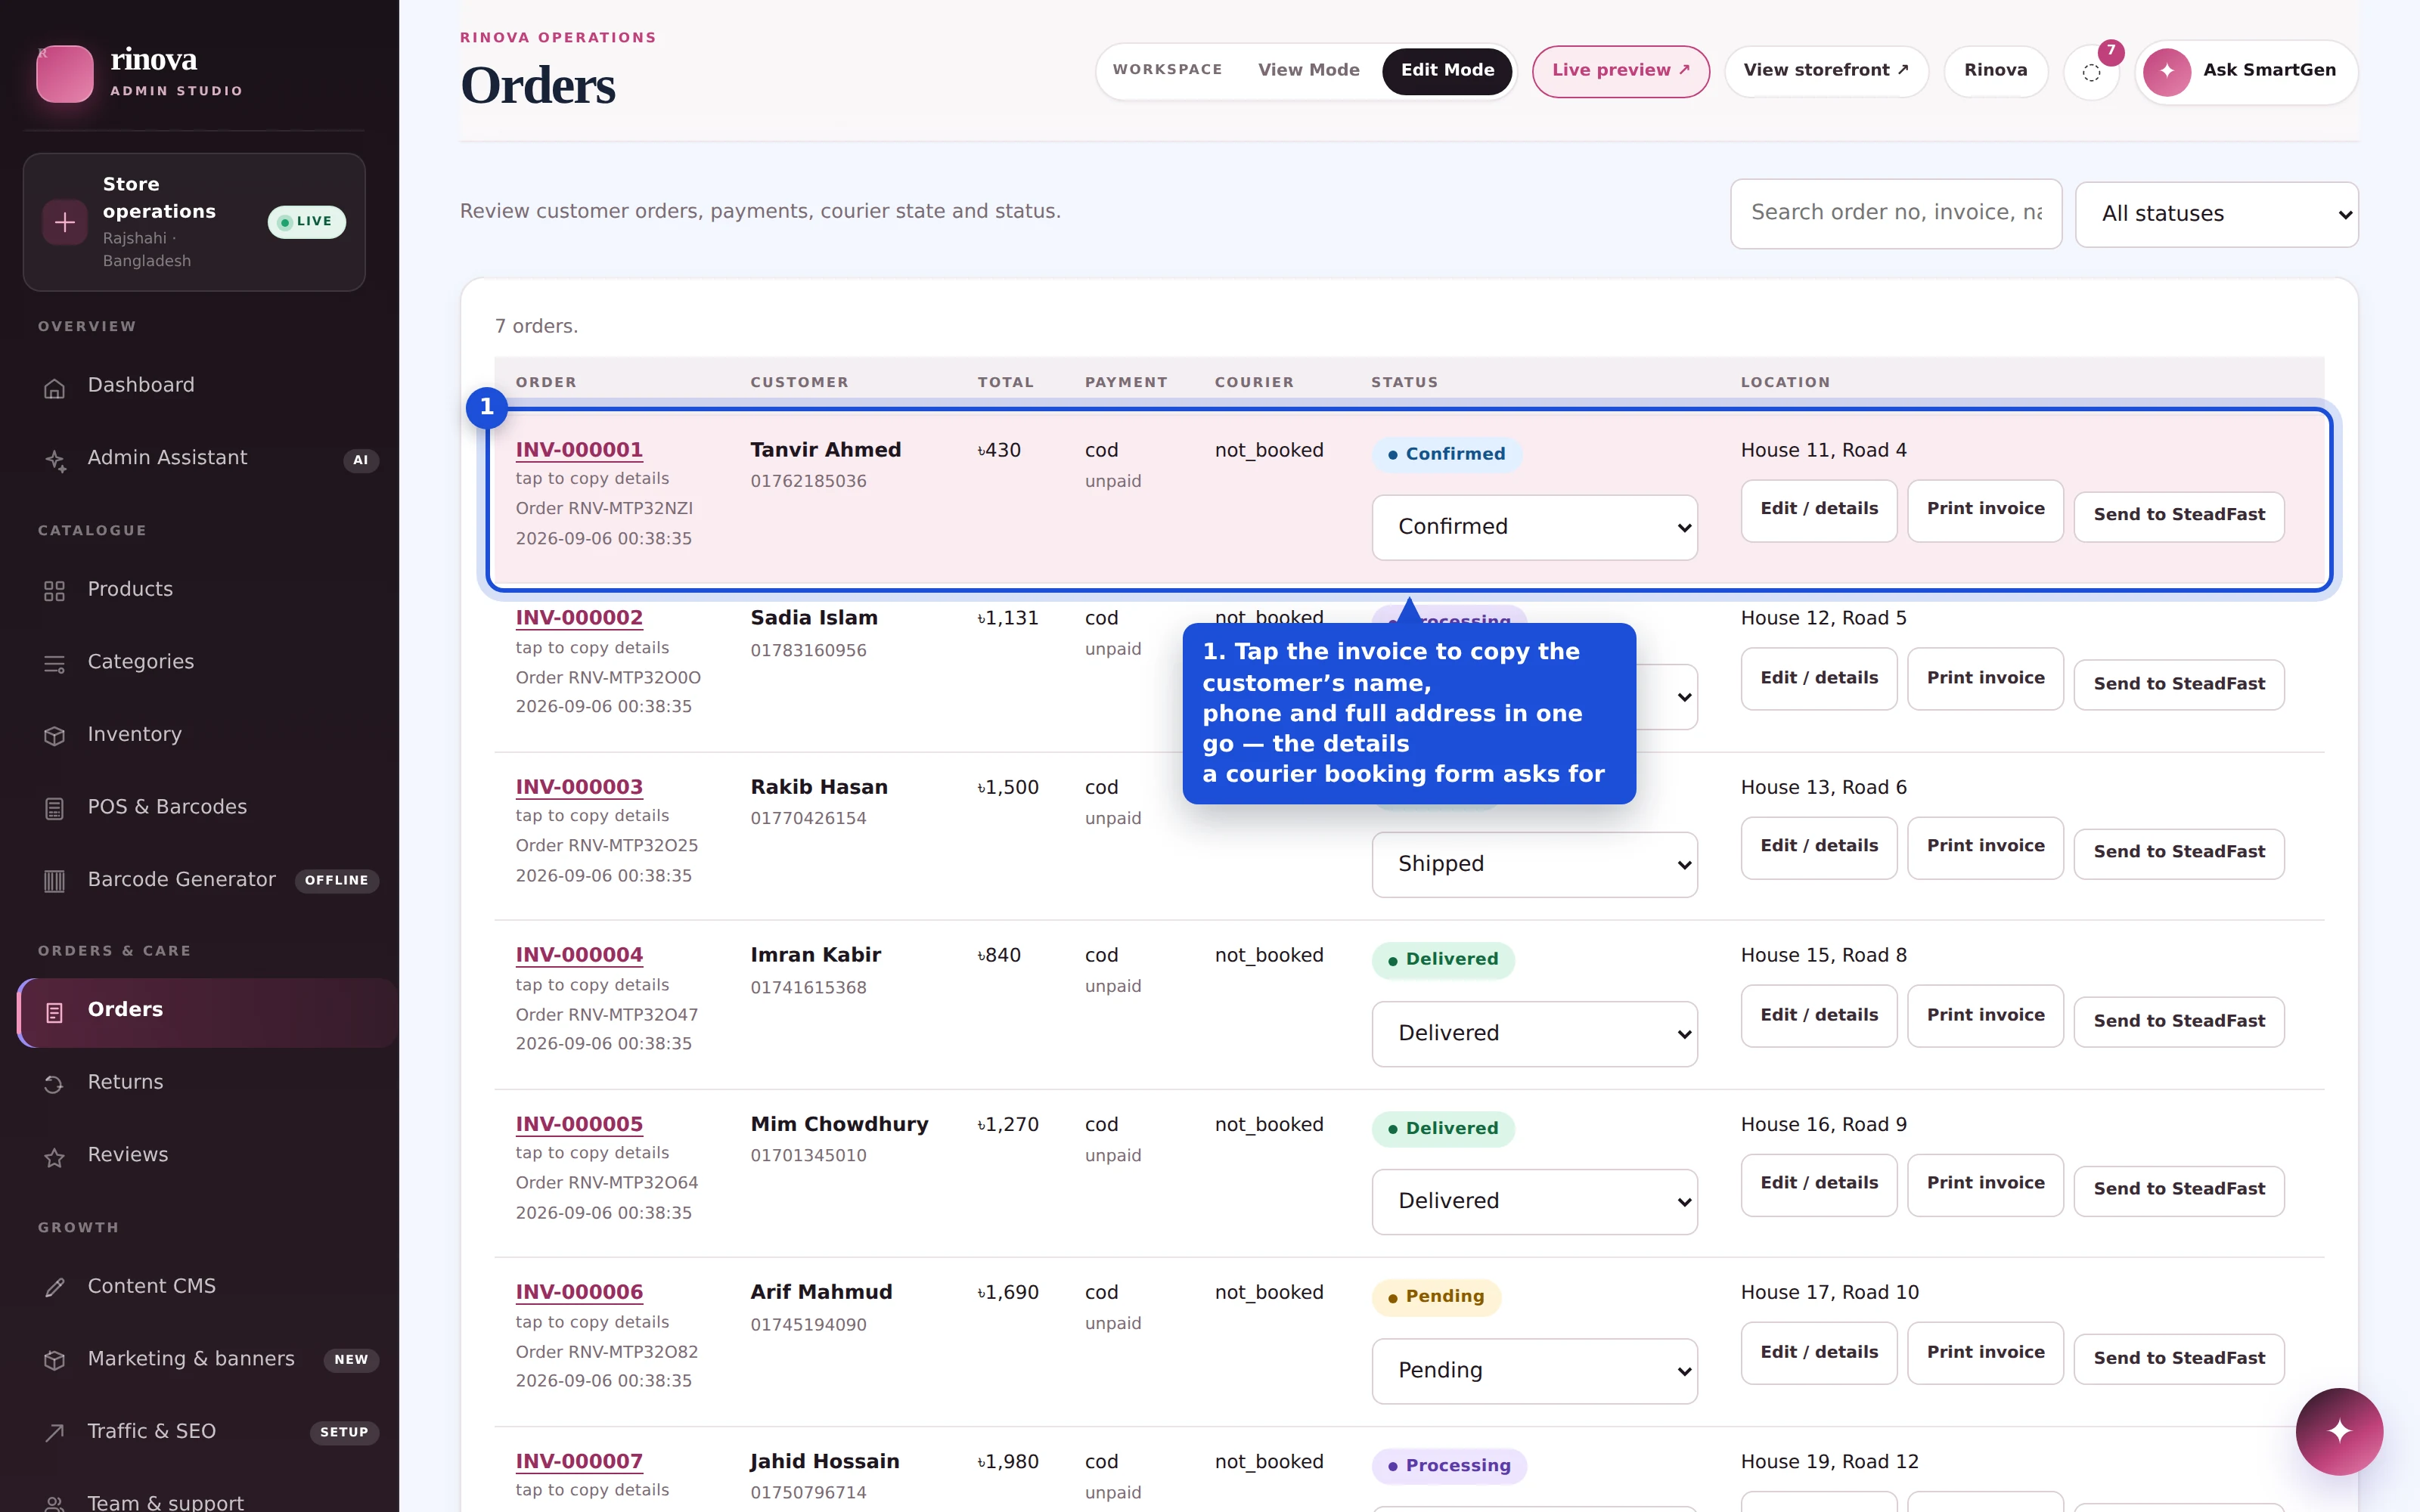Click the LIVE status badge

pyautogui.click(x=306, y=221)
